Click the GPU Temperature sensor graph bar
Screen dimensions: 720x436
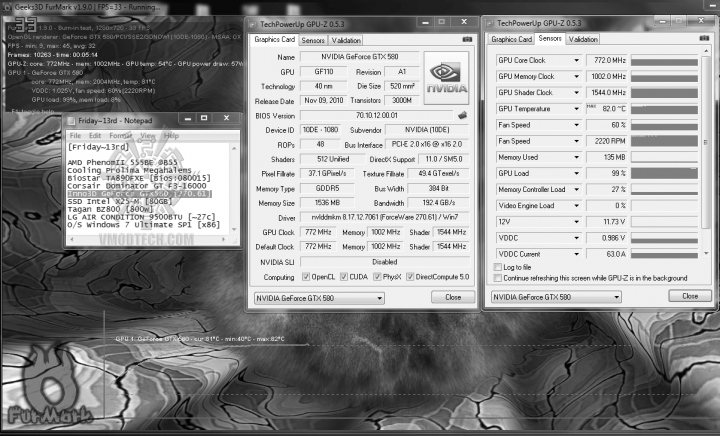(664, 109)
